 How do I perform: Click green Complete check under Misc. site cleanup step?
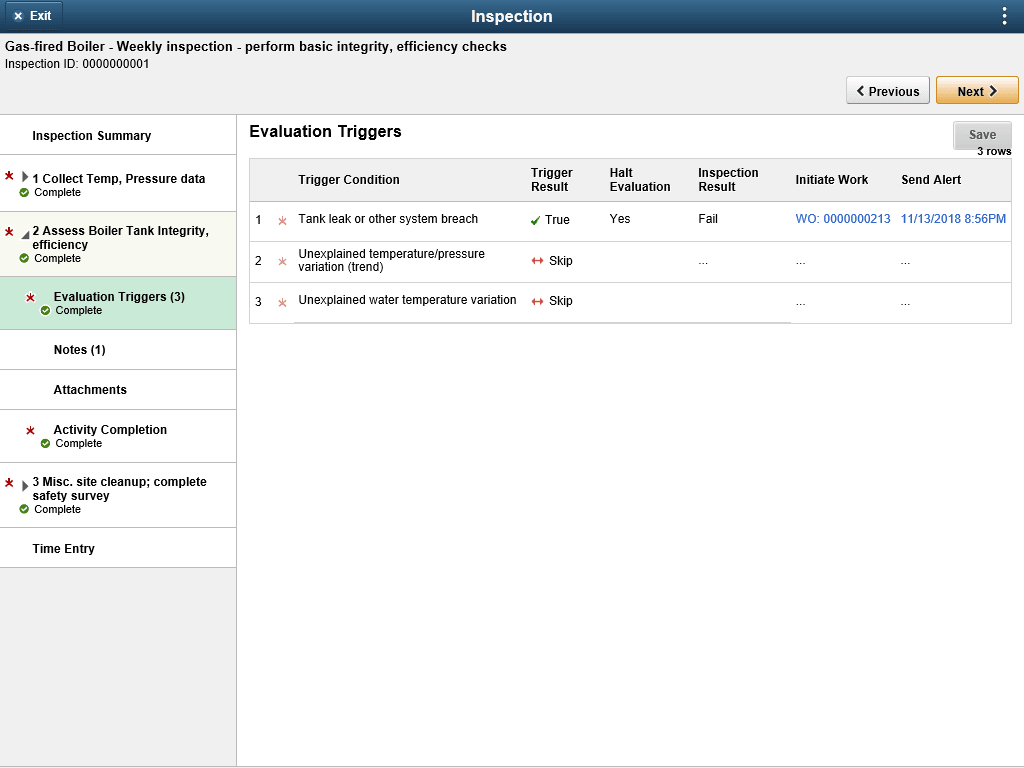coord(24,509)
